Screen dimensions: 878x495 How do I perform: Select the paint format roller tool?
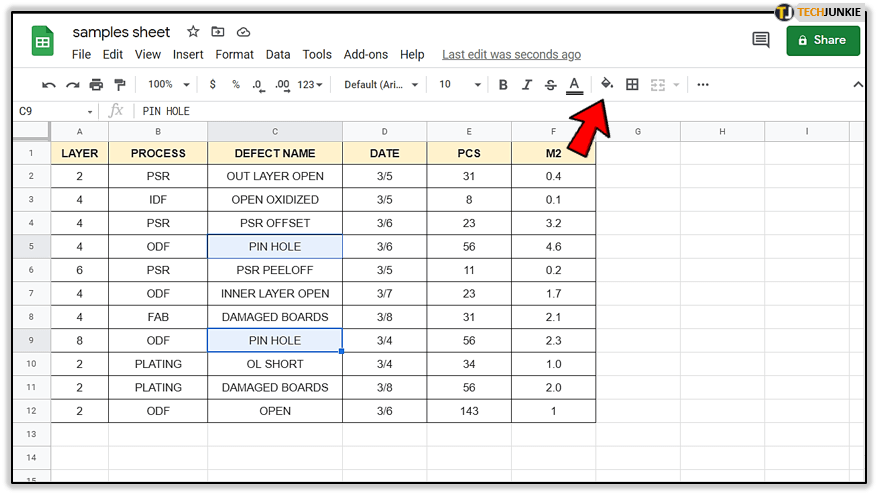click(x=120, y=85)
